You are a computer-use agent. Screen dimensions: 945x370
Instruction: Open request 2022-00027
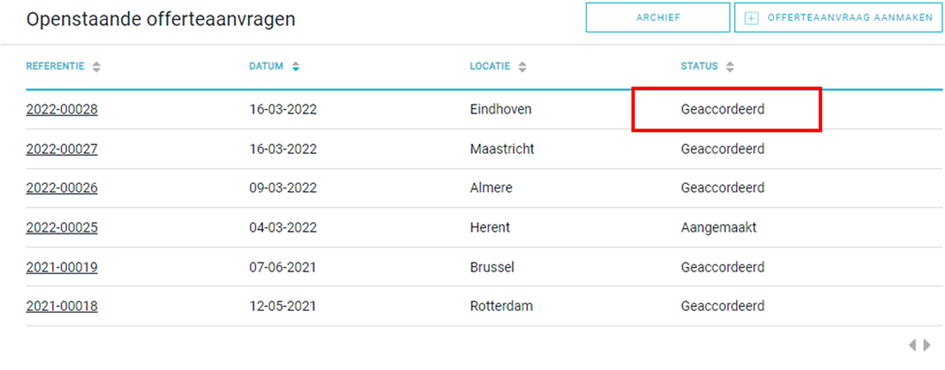coord(61,149)
